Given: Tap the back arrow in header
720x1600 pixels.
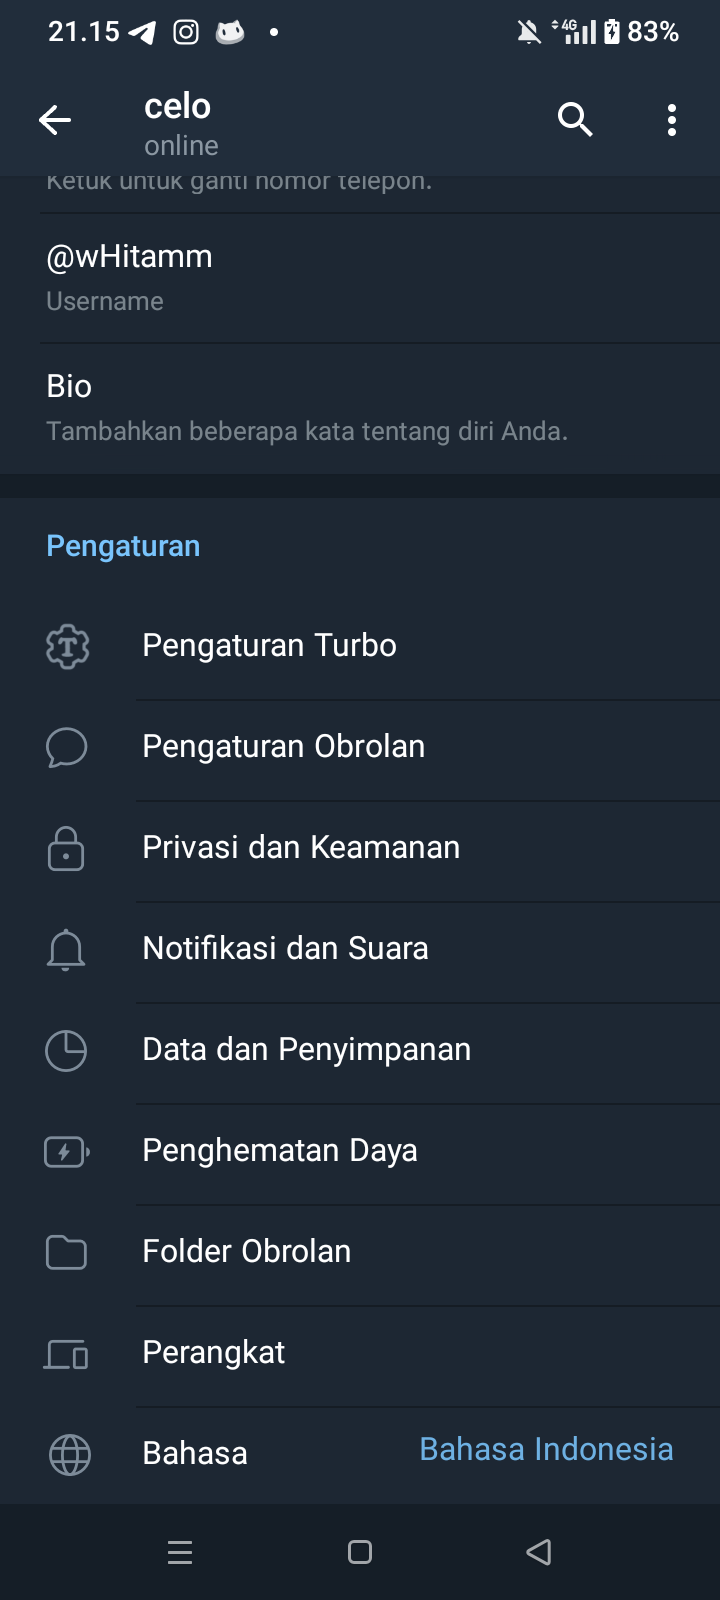Looking at the screenshot, I should [55, 121].
